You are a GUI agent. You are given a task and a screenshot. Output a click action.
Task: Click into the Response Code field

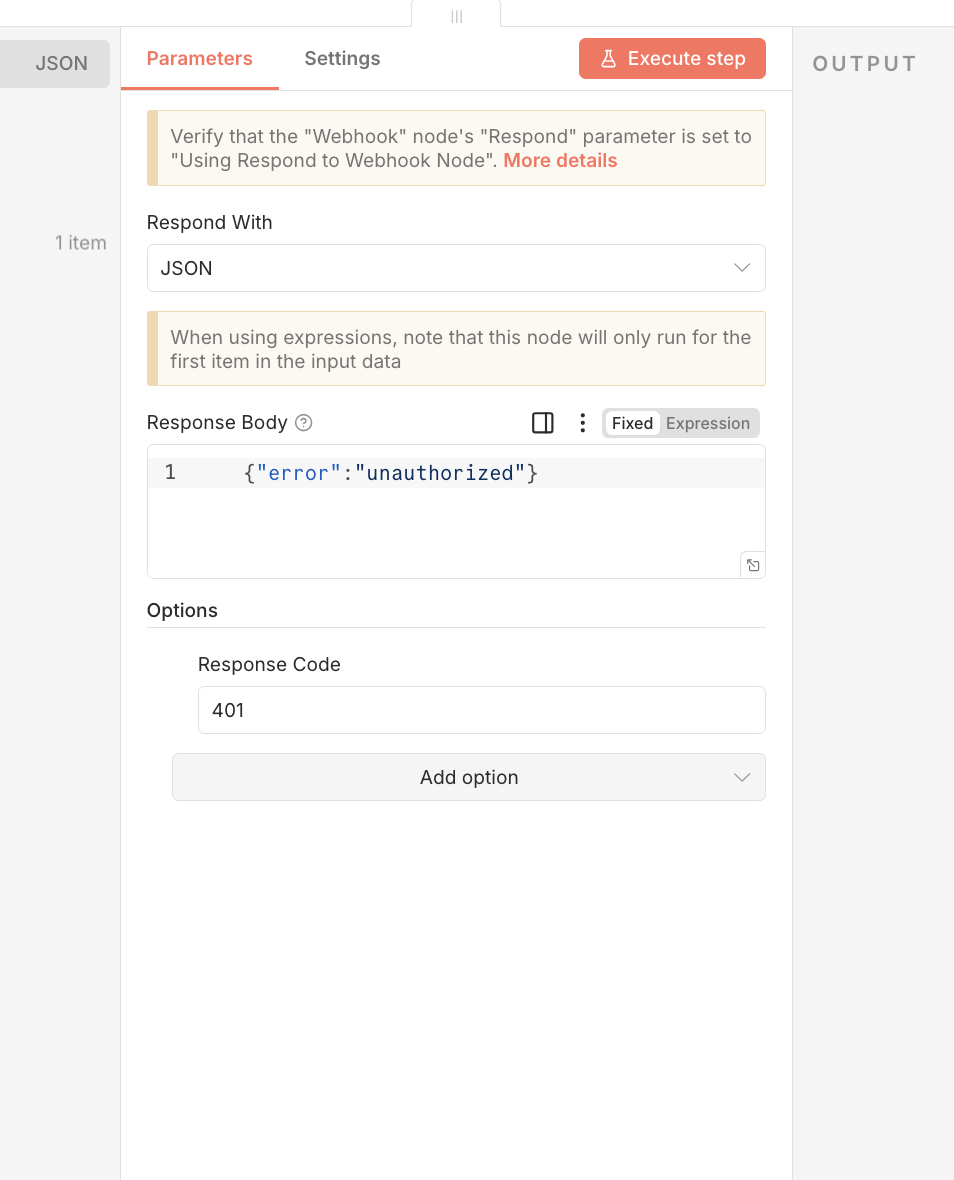(481, 710)
